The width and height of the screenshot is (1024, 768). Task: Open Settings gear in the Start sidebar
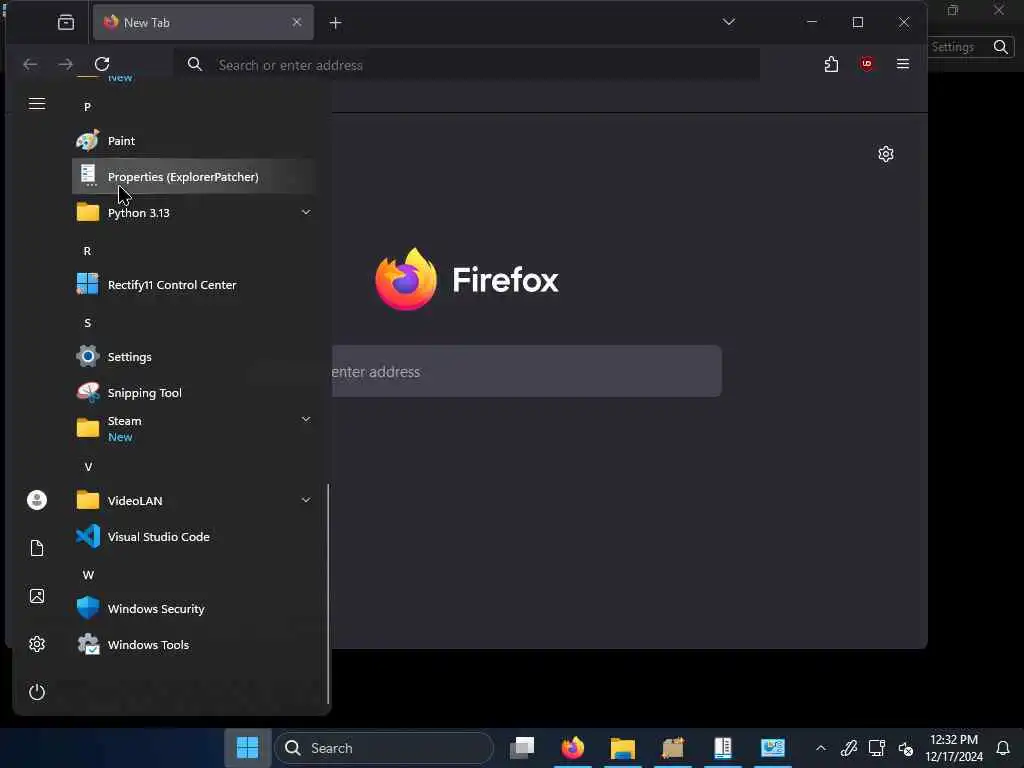[37, 644]
